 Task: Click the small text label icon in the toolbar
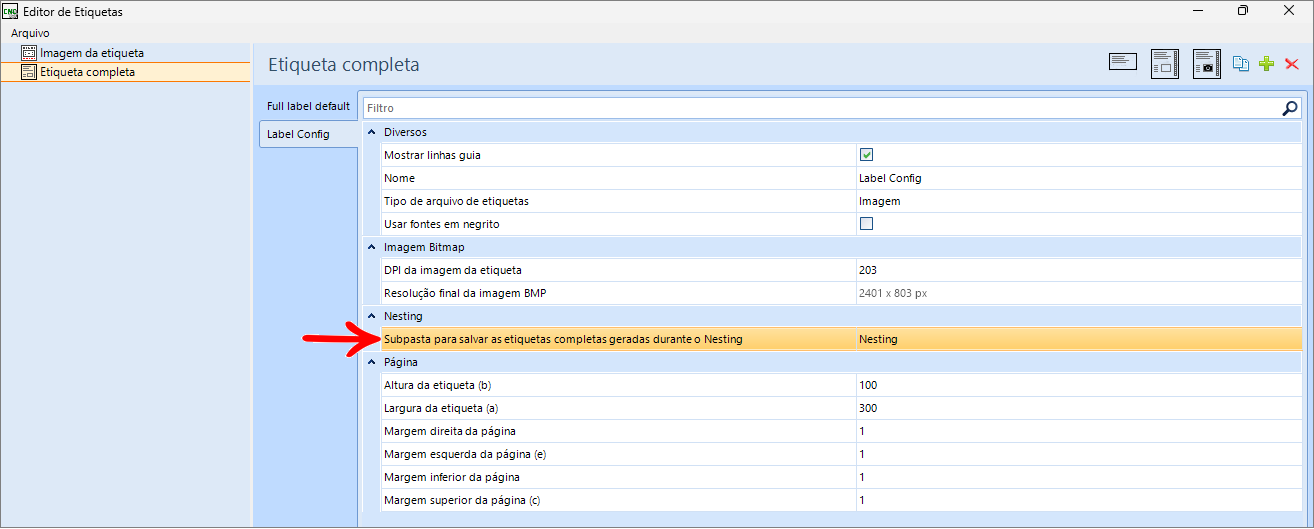pos(1123,62)
